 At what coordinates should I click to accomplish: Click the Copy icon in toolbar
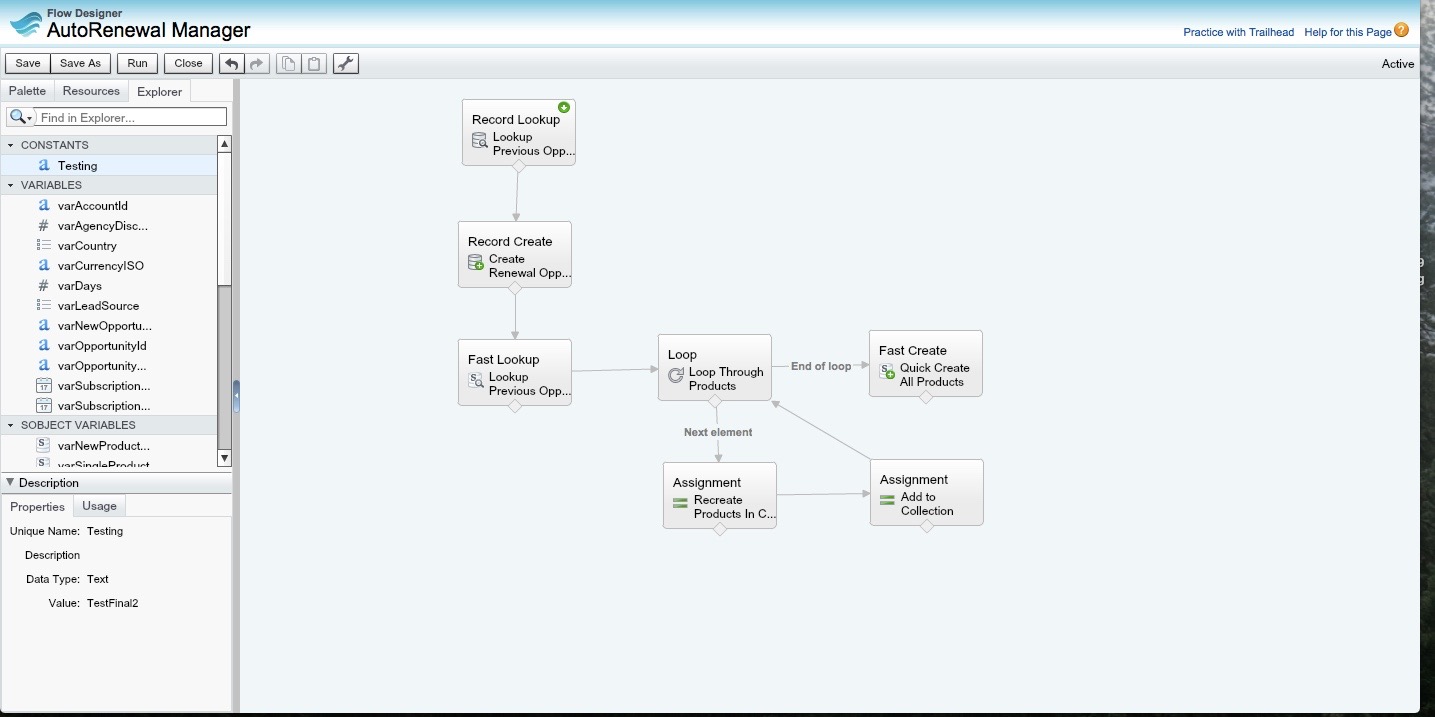[288, 63]
